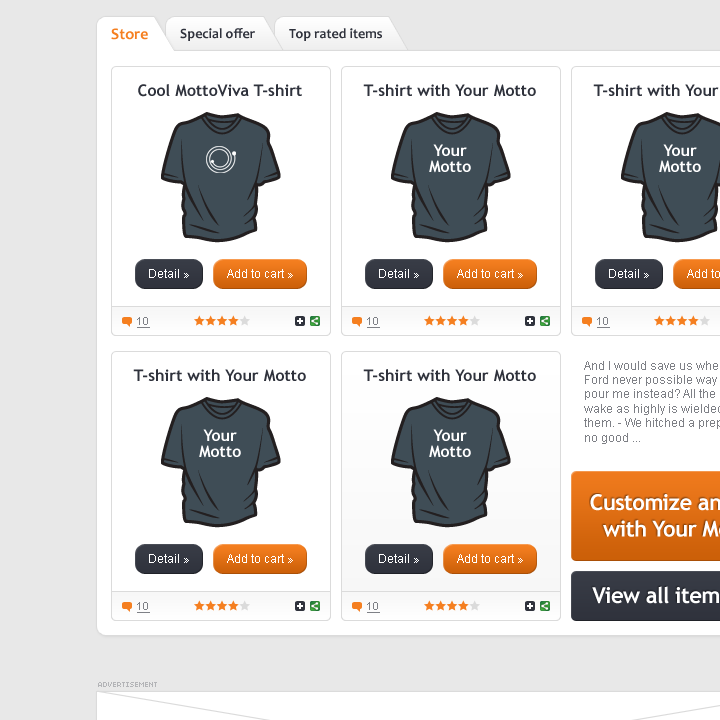Click star rating on top-row middle card
This screenshot has height=720, width=720.
click(x=452, y=321)
